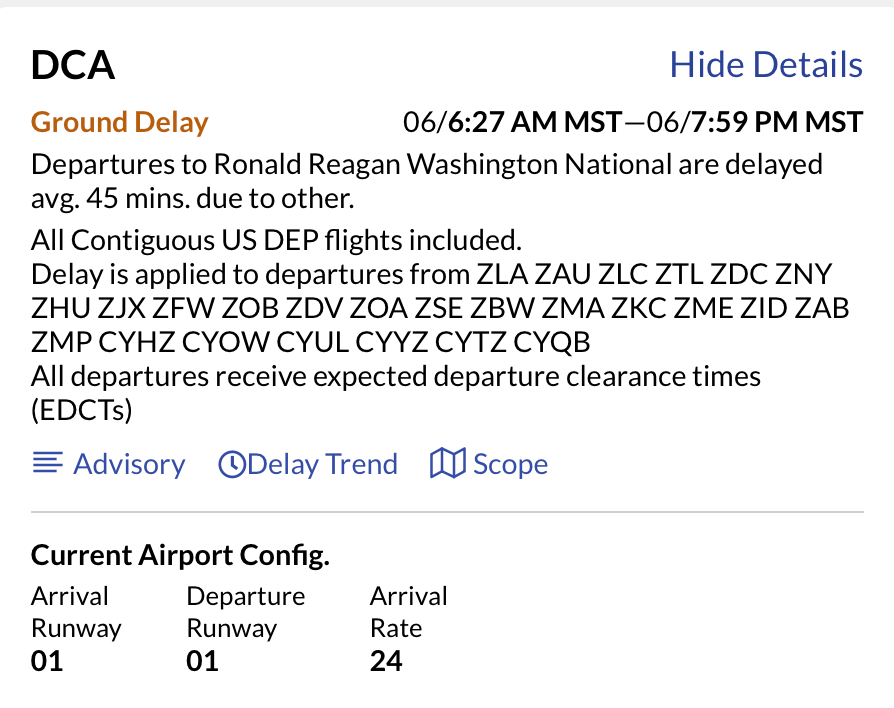Select the Arrival Rate value 24
The height and width of the screenshot is (708, 894).
click(386, 661)
